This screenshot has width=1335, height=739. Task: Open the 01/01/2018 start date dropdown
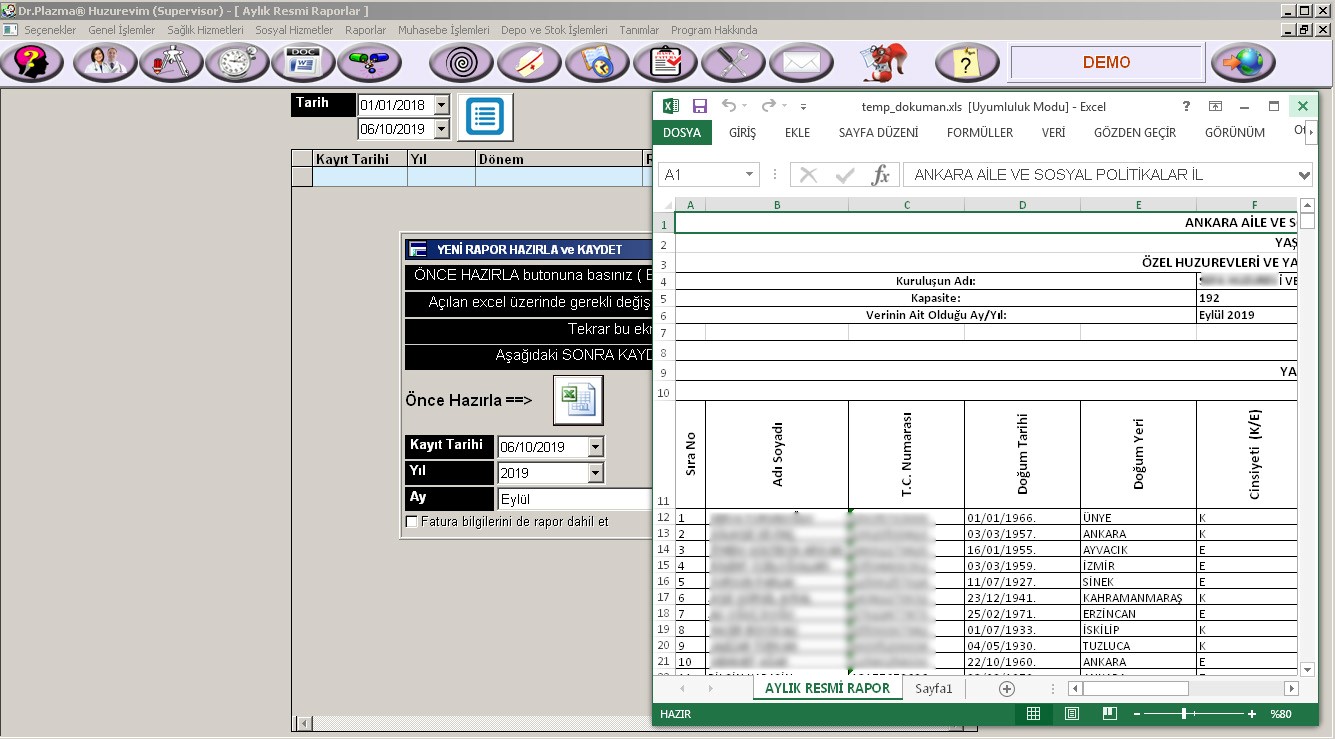pos(442,105)
